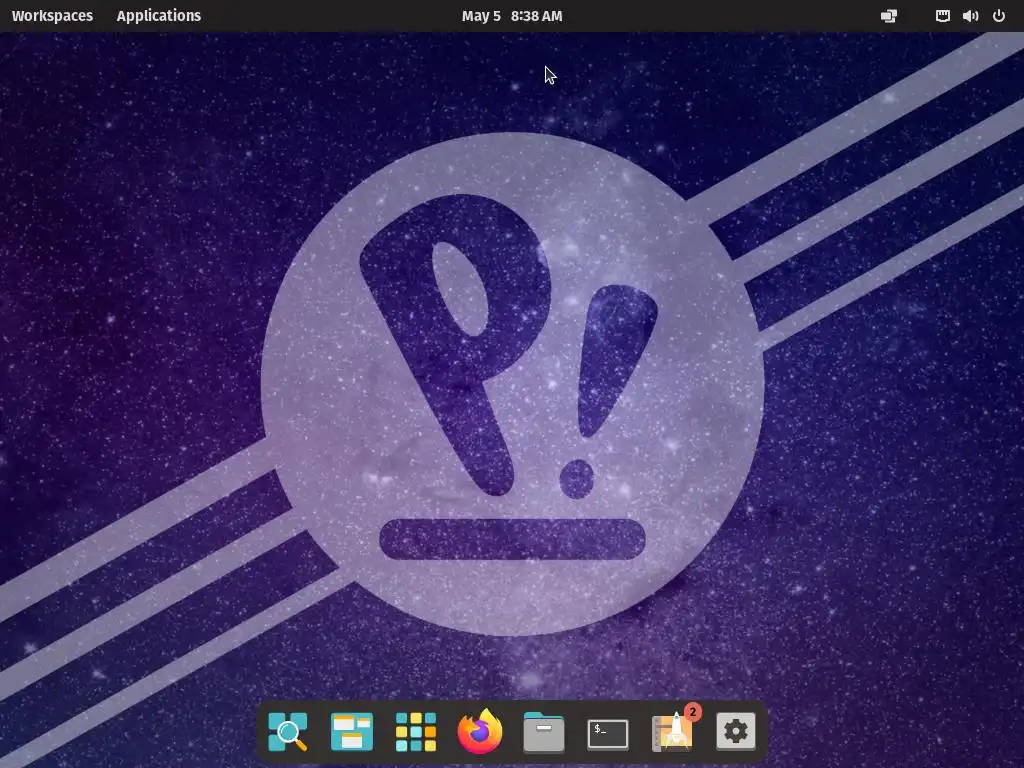Launch Firefox from the dock
Screen dimensions: 1024x768
click(x=480, y=731)
